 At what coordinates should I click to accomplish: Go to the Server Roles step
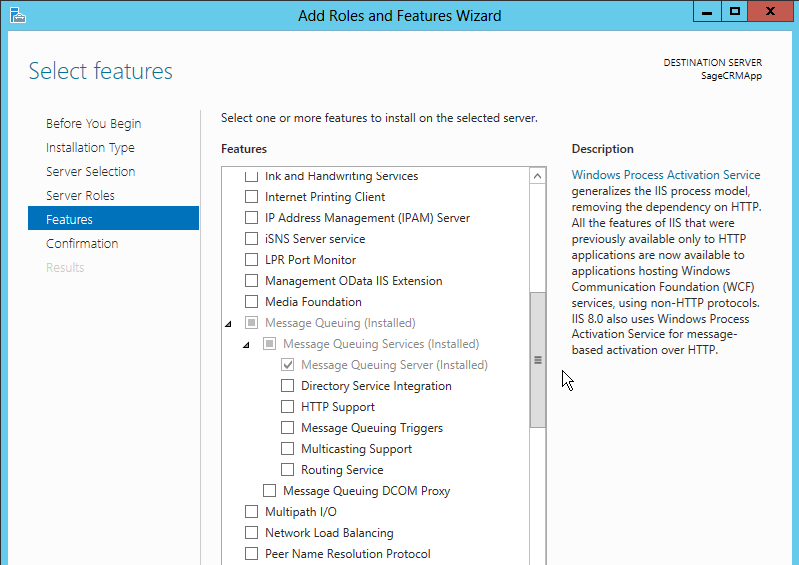[x=80, y=196]
